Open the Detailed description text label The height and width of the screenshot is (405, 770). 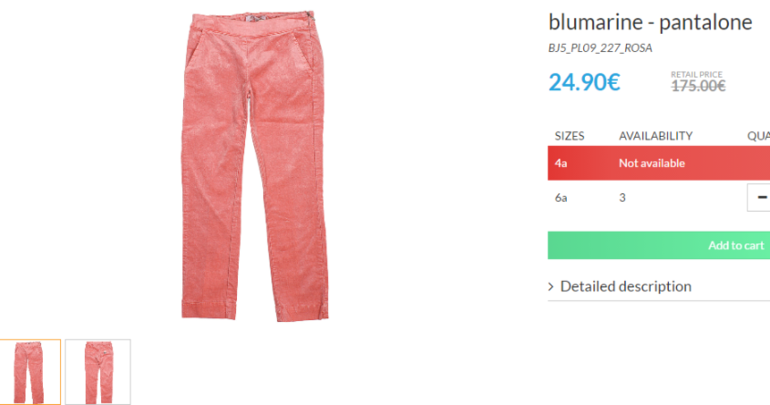[x=626, y=286]
